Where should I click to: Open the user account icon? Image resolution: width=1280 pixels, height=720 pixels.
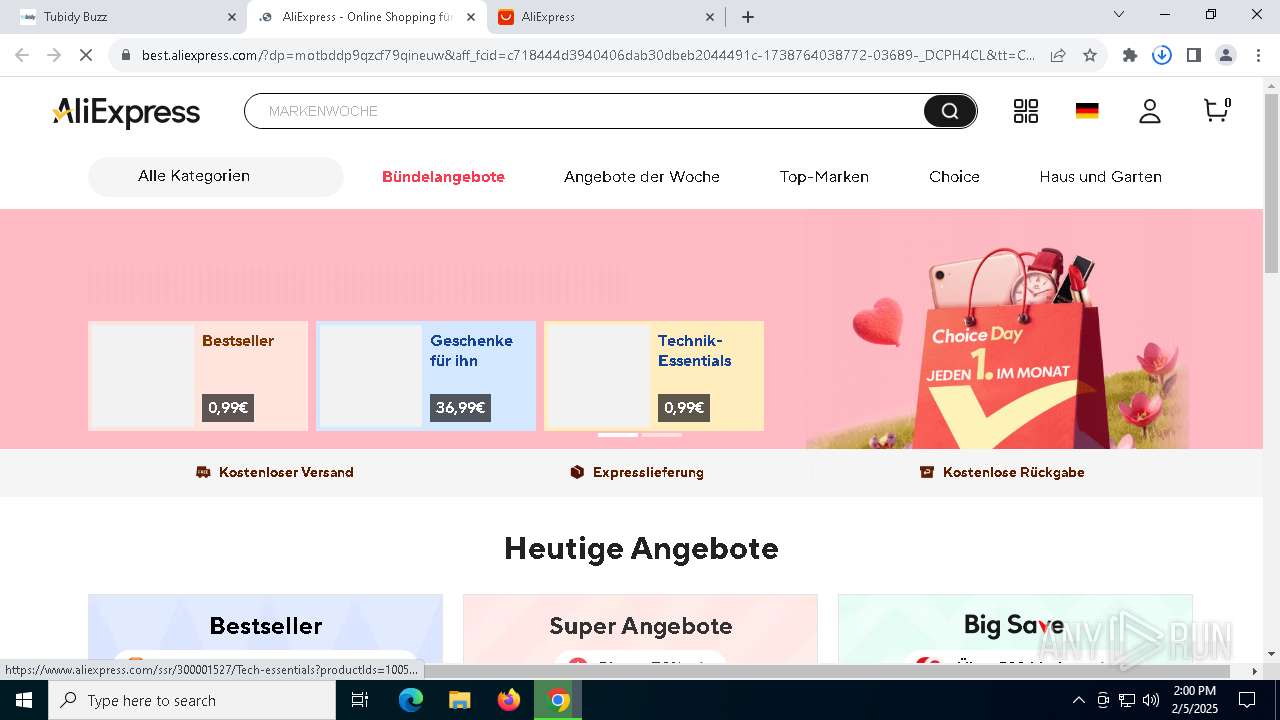coord(1150,111)
